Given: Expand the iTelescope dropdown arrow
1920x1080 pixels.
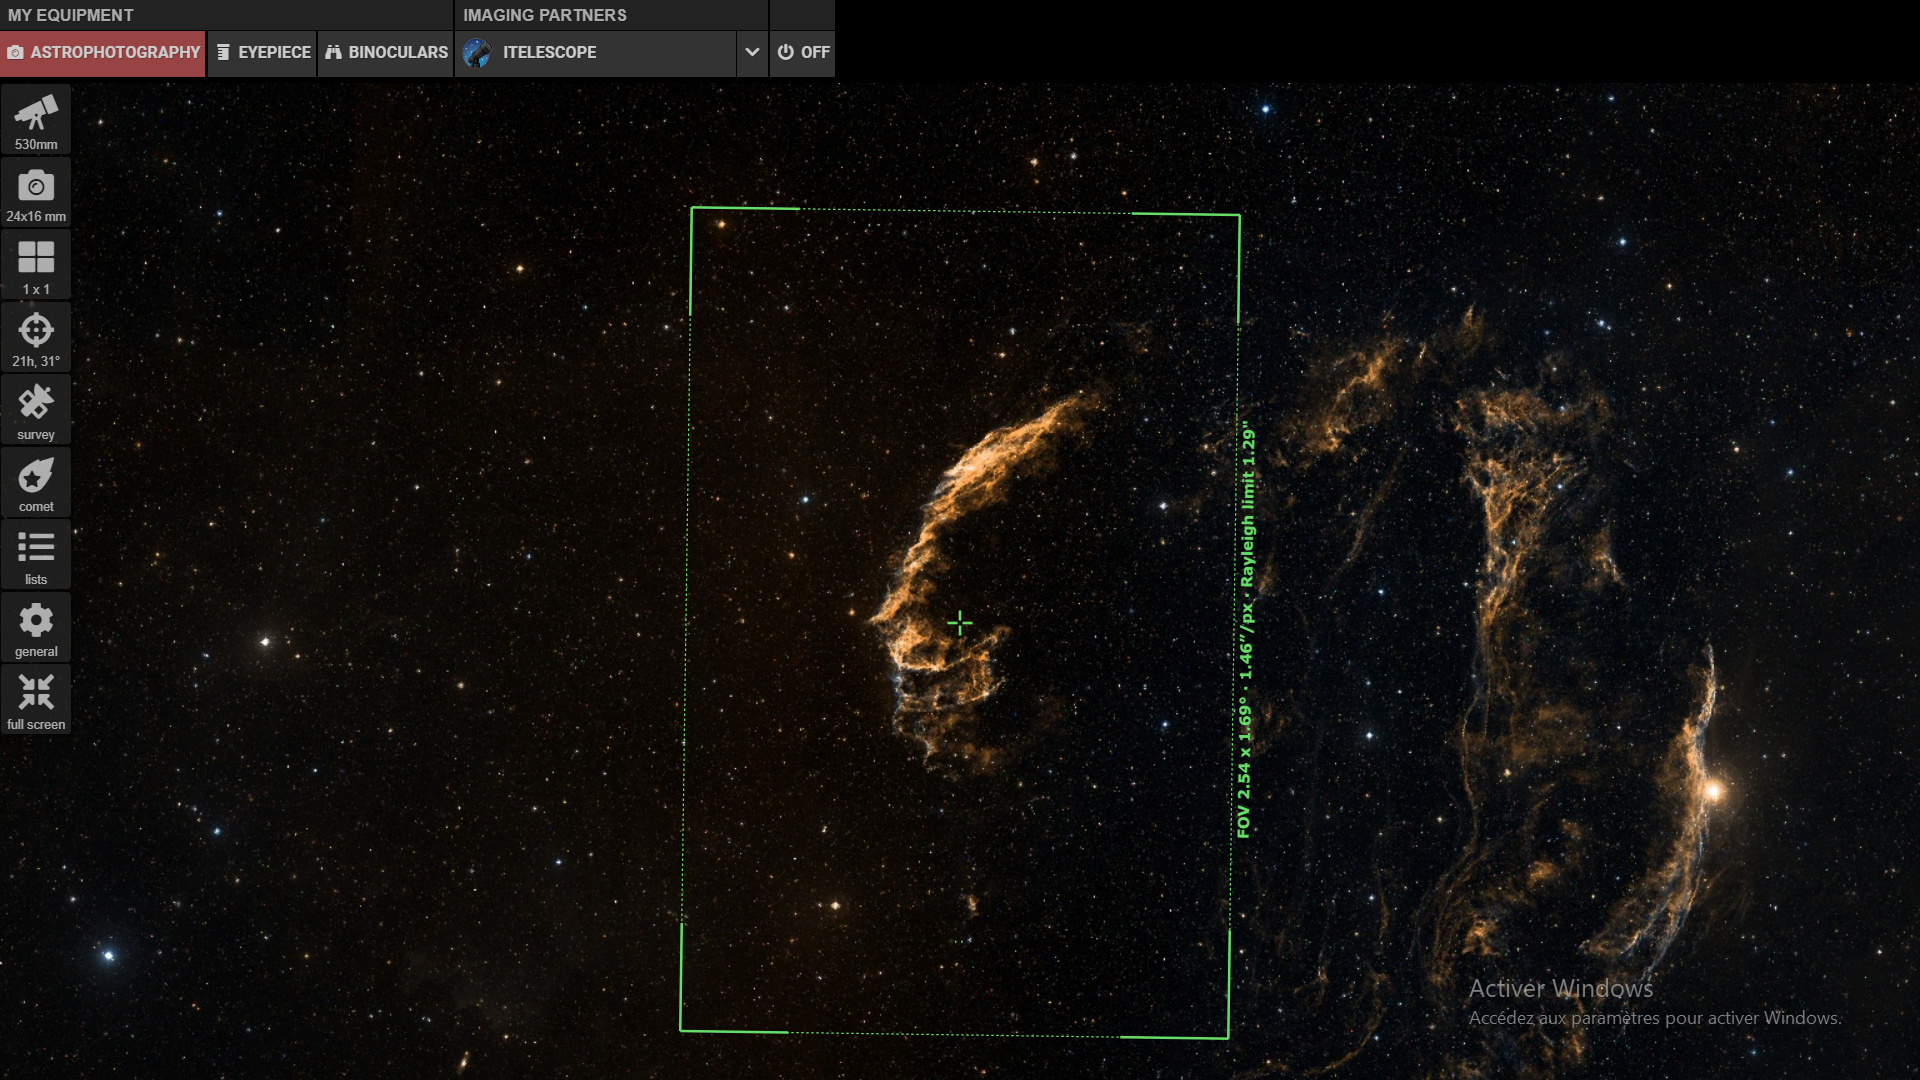Looking at the screenshot, I should point(752,52).
